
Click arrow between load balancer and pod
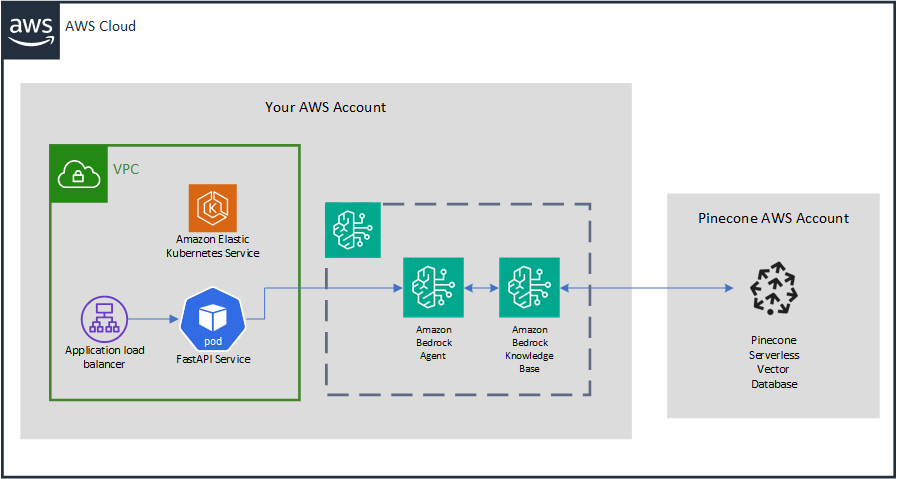point(154,320)
